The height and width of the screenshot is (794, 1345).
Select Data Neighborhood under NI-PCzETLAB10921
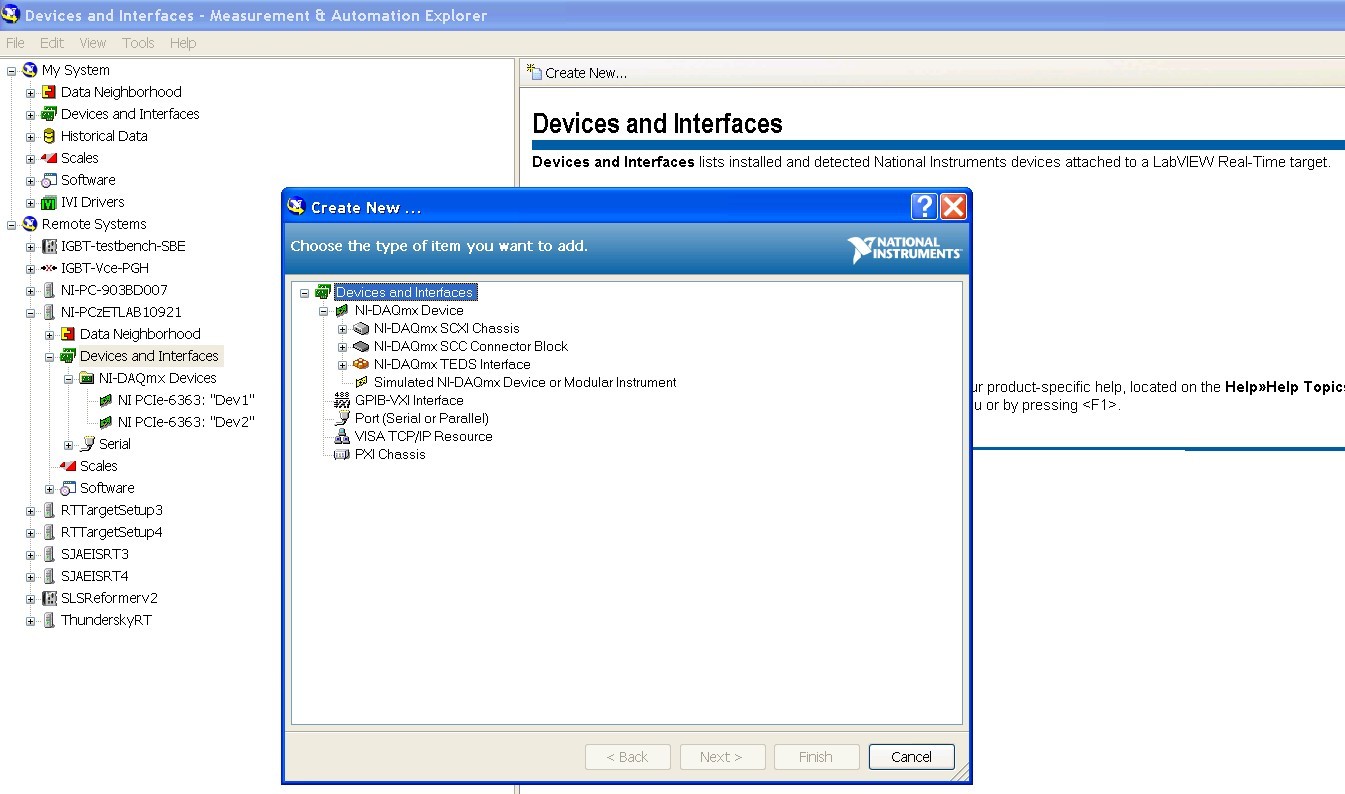(140, 334)
